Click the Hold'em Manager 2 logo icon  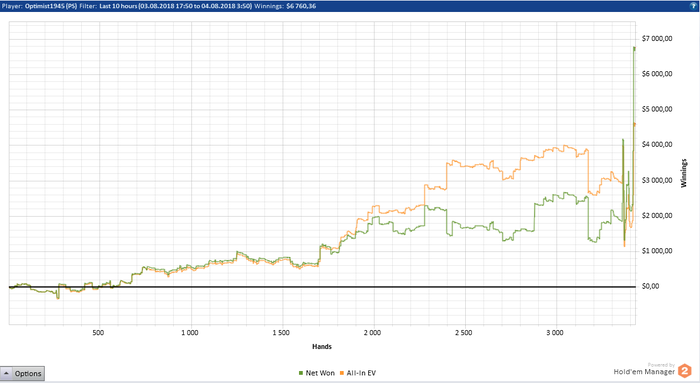pyautogui.click(x=685, y=371)
